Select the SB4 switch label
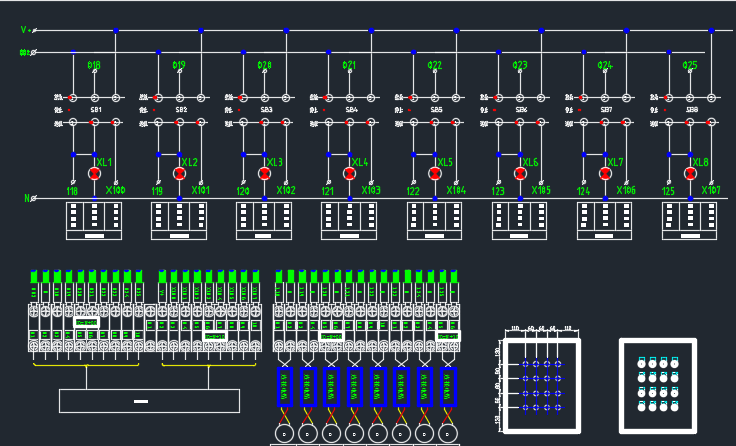The image size is (736, 446). (x=352, y=109)
